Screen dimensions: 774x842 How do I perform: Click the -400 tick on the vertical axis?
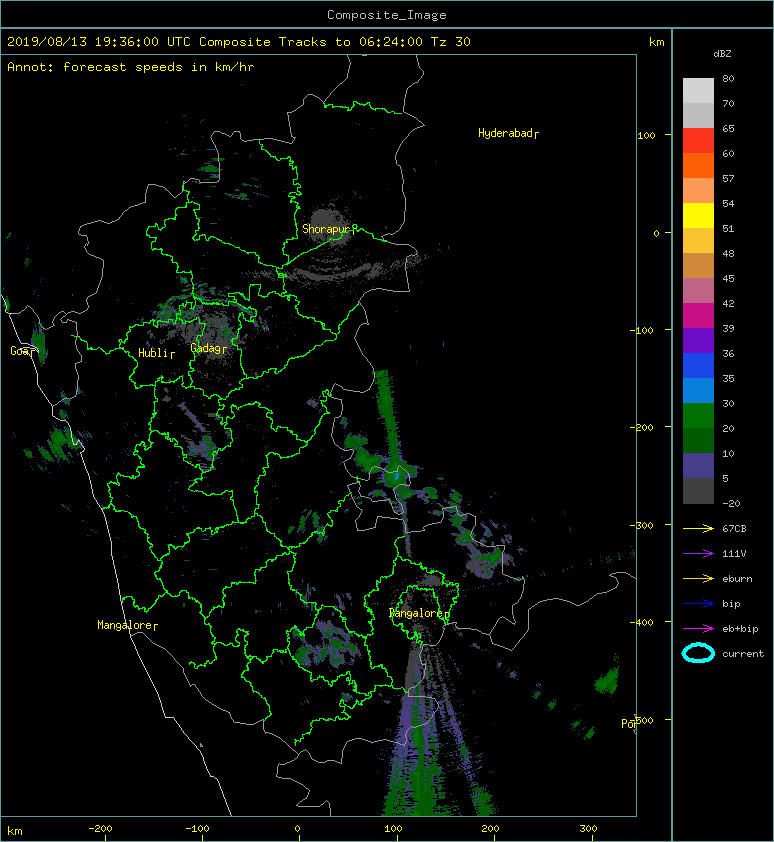point(642,622)
